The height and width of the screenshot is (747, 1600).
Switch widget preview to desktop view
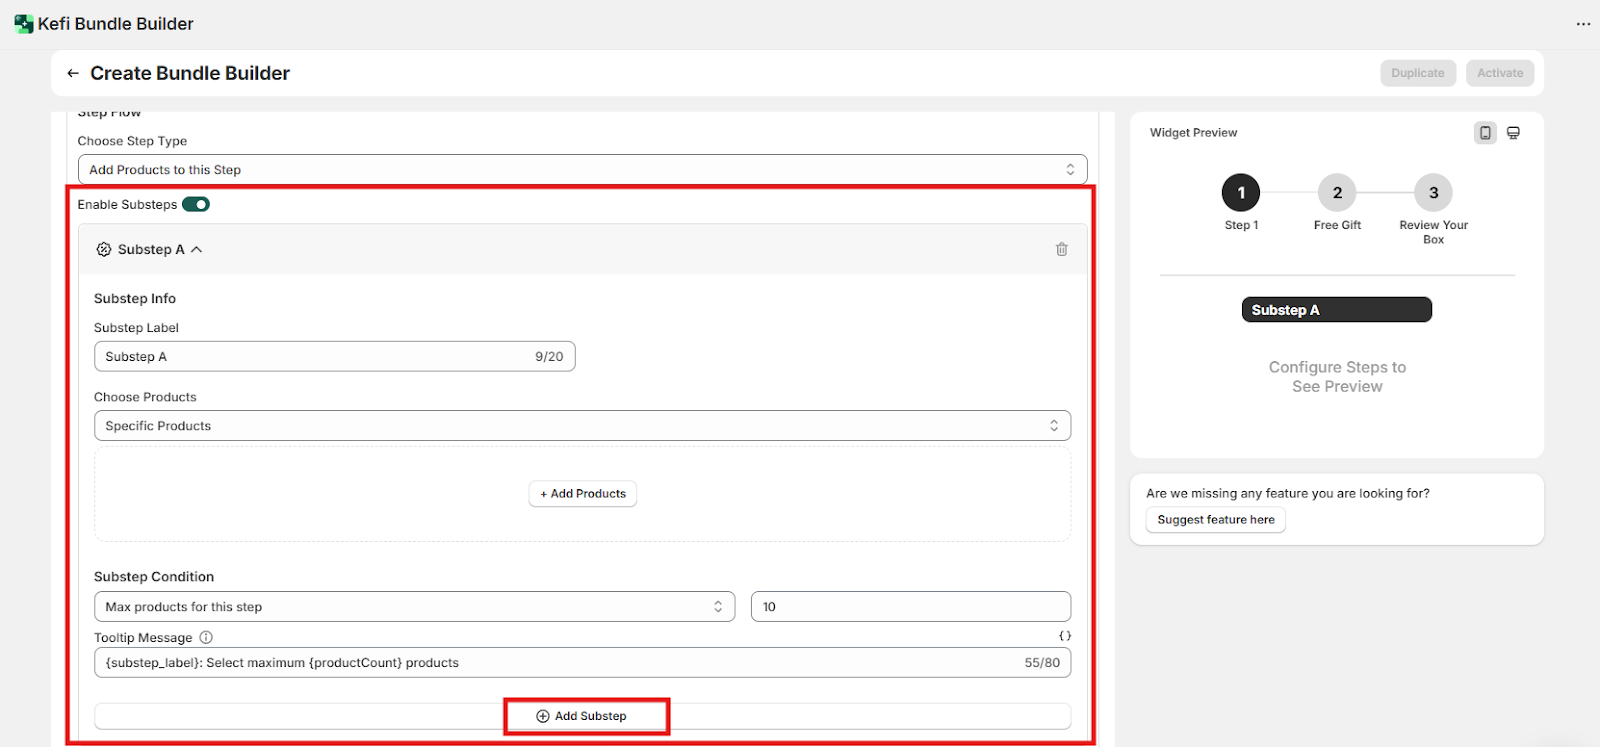coord(1513,133)
